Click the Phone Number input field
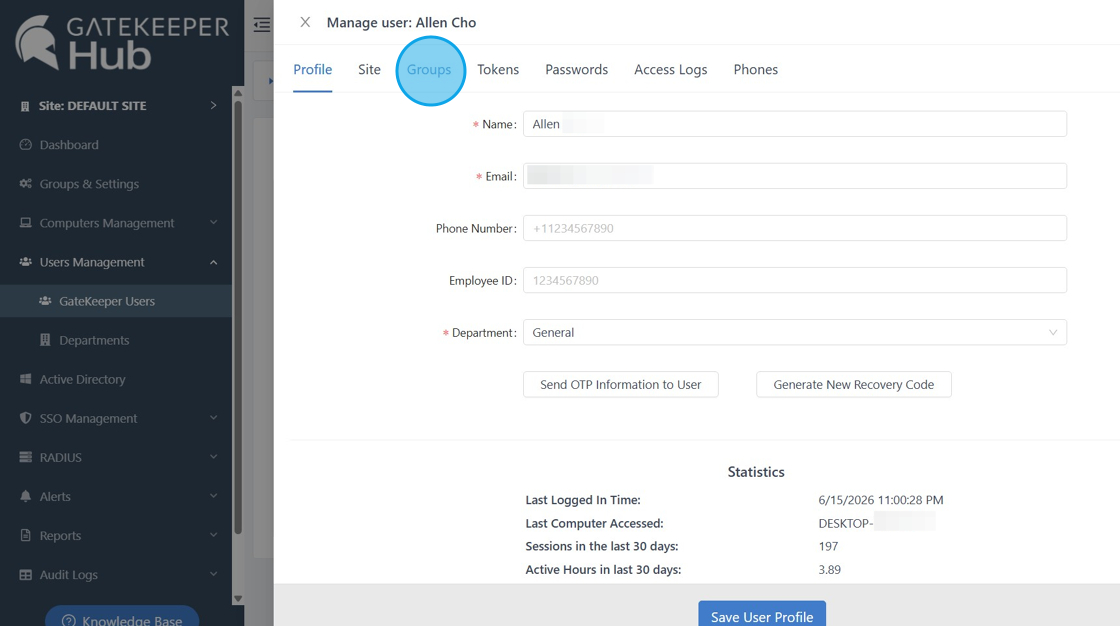Image resolution: width=1120 pixels, height=626 pixels. tap(795, 228)
